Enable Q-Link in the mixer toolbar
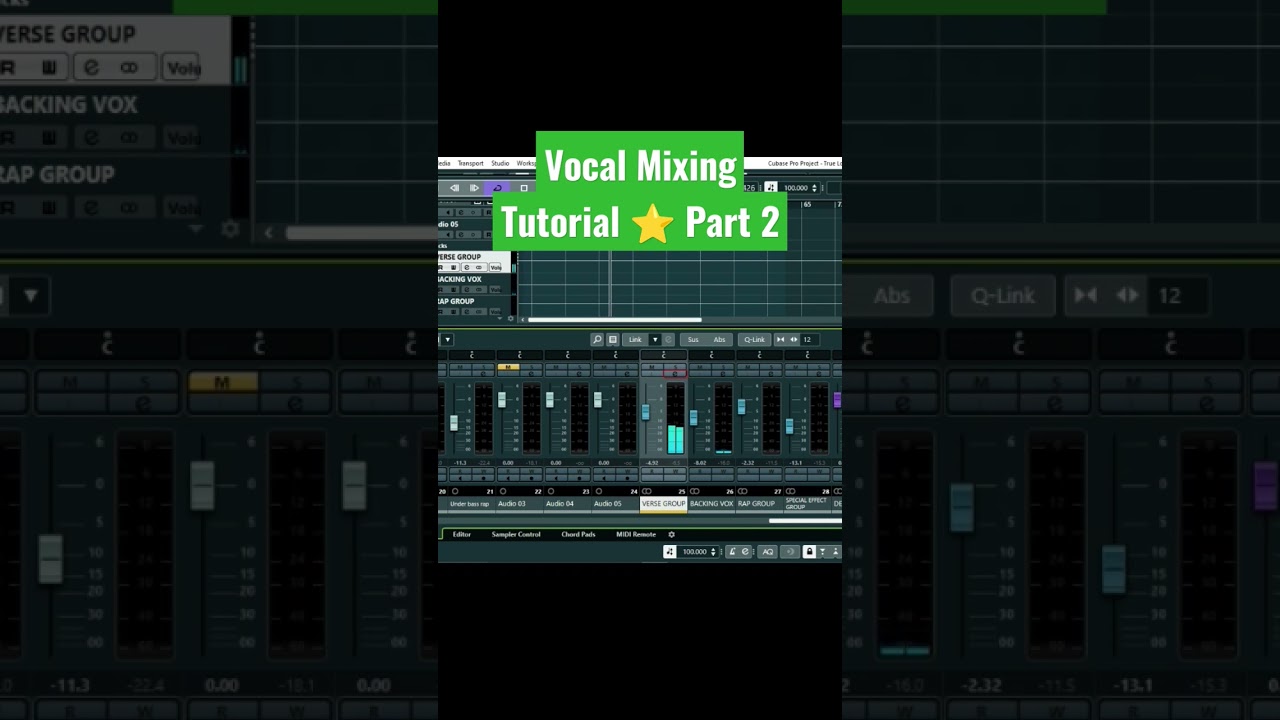 [755, 339]
